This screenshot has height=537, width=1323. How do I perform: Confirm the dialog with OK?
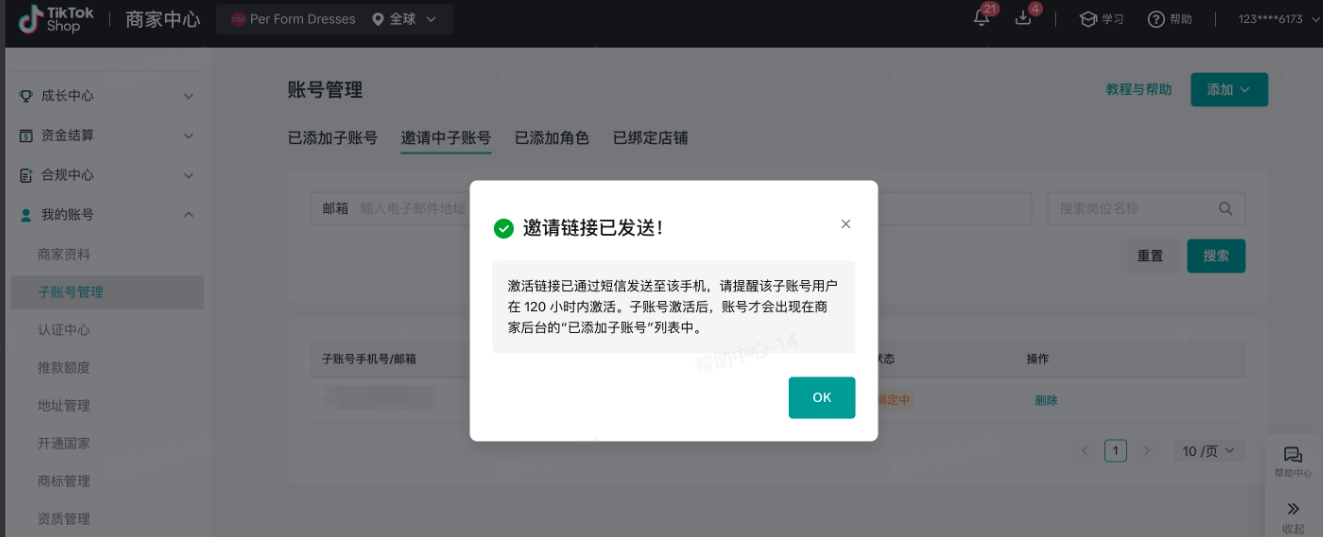click(822, 397)
